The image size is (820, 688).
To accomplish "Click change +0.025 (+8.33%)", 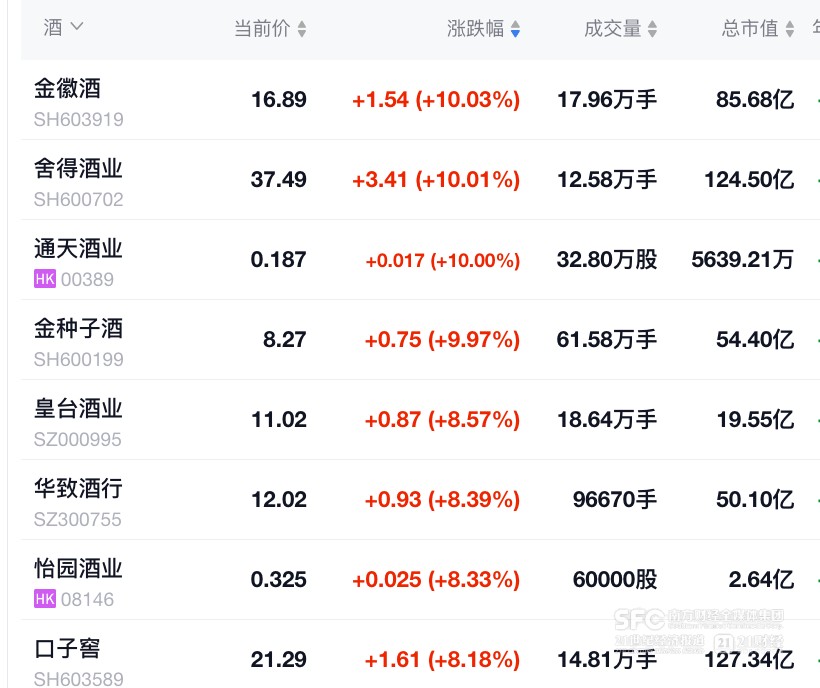I will (436, 579).
